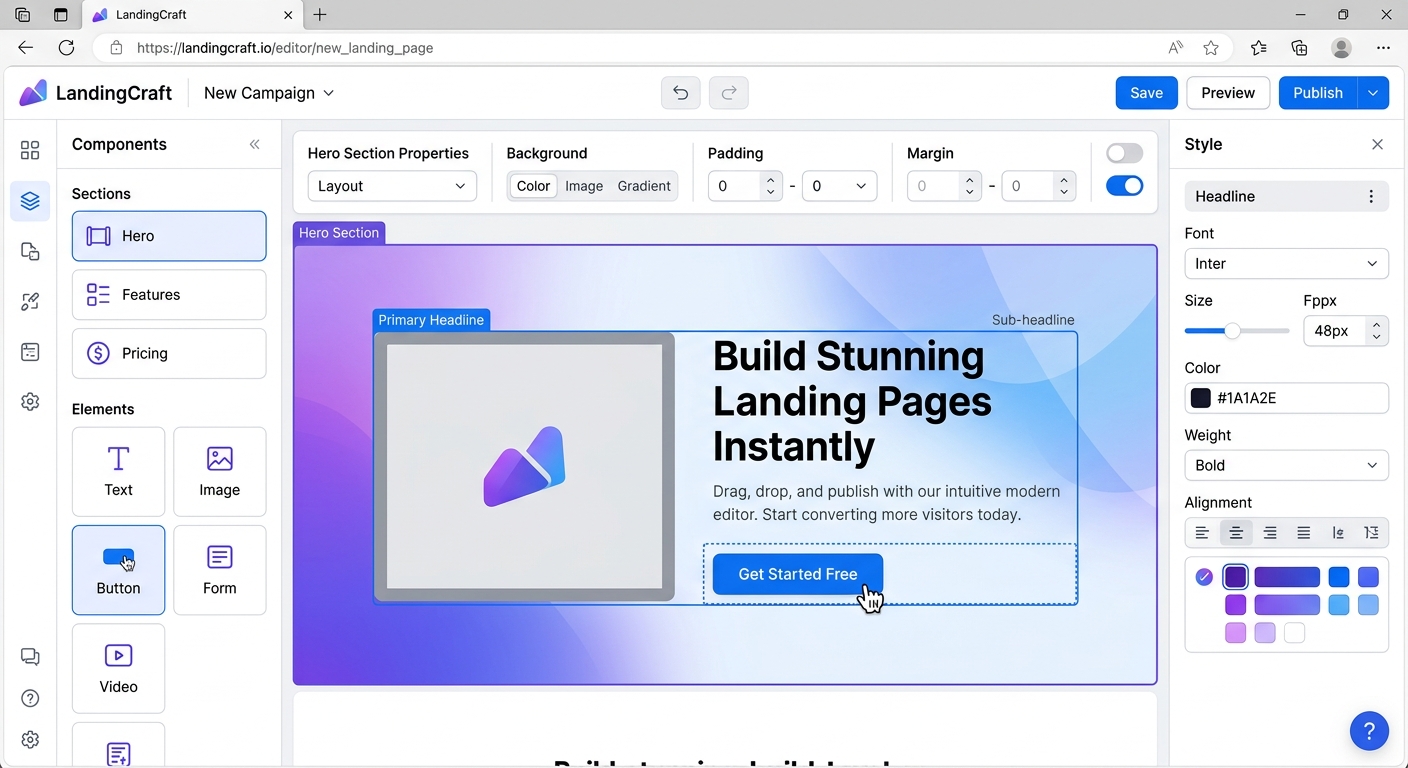Image resolution: width=1408 pixels, height=768 pixels.
Task: Select the Text element tile
Action: coord(118,472)
